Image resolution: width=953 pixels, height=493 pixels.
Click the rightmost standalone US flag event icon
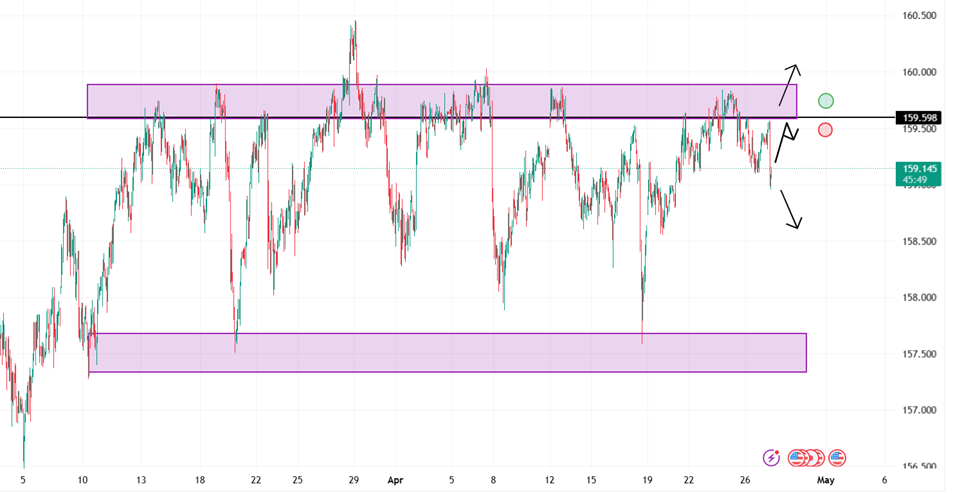[838, 457]
